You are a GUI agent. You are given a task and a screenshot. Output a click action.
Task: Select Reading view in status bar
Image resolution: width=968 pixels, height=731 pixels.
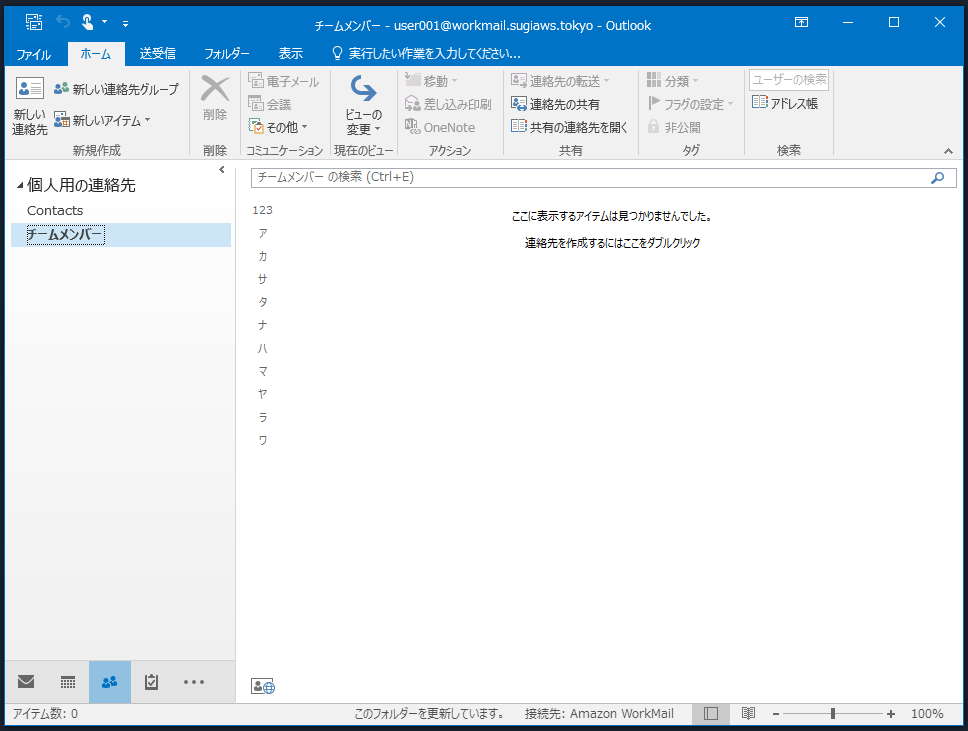748,714
